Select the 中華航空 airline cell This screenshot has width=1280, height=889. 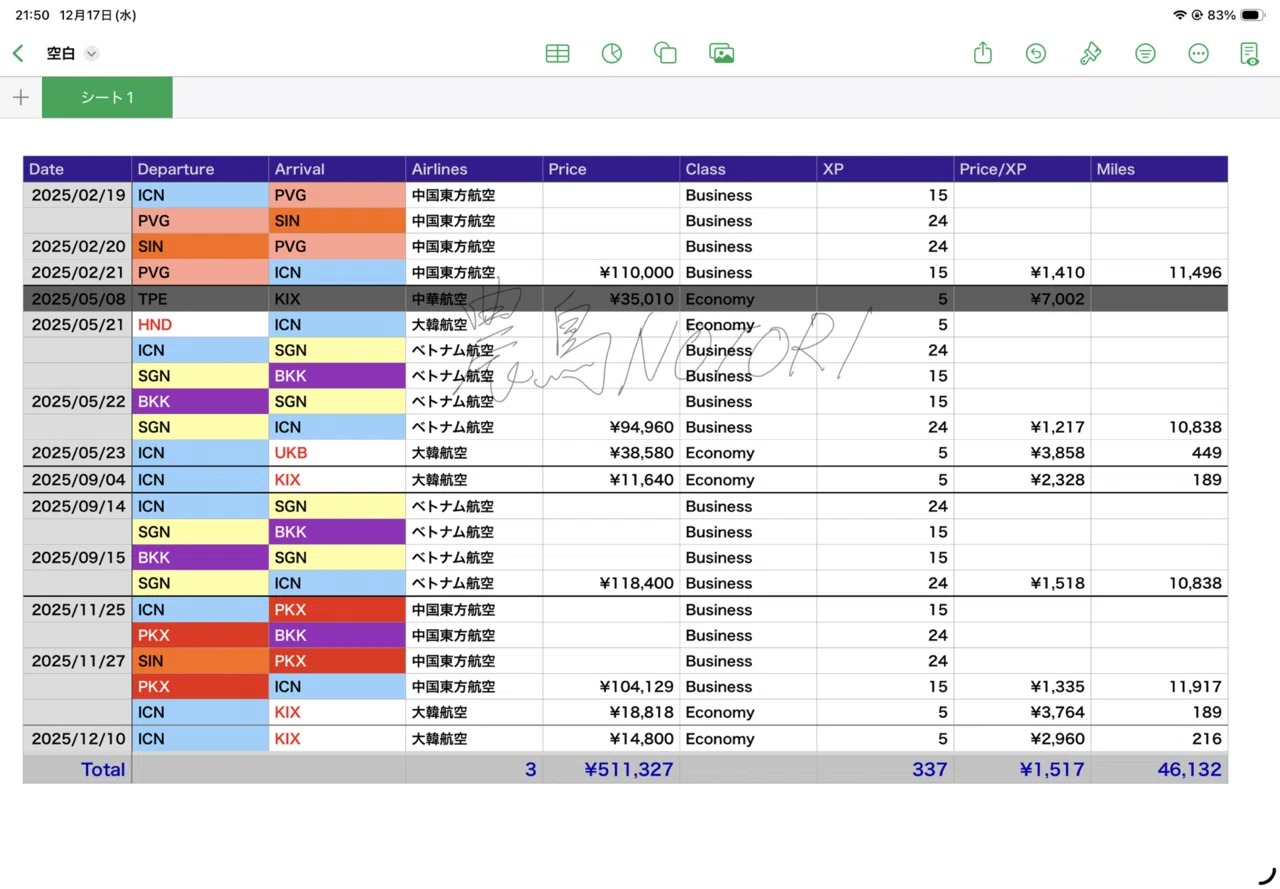pos(474,299)
